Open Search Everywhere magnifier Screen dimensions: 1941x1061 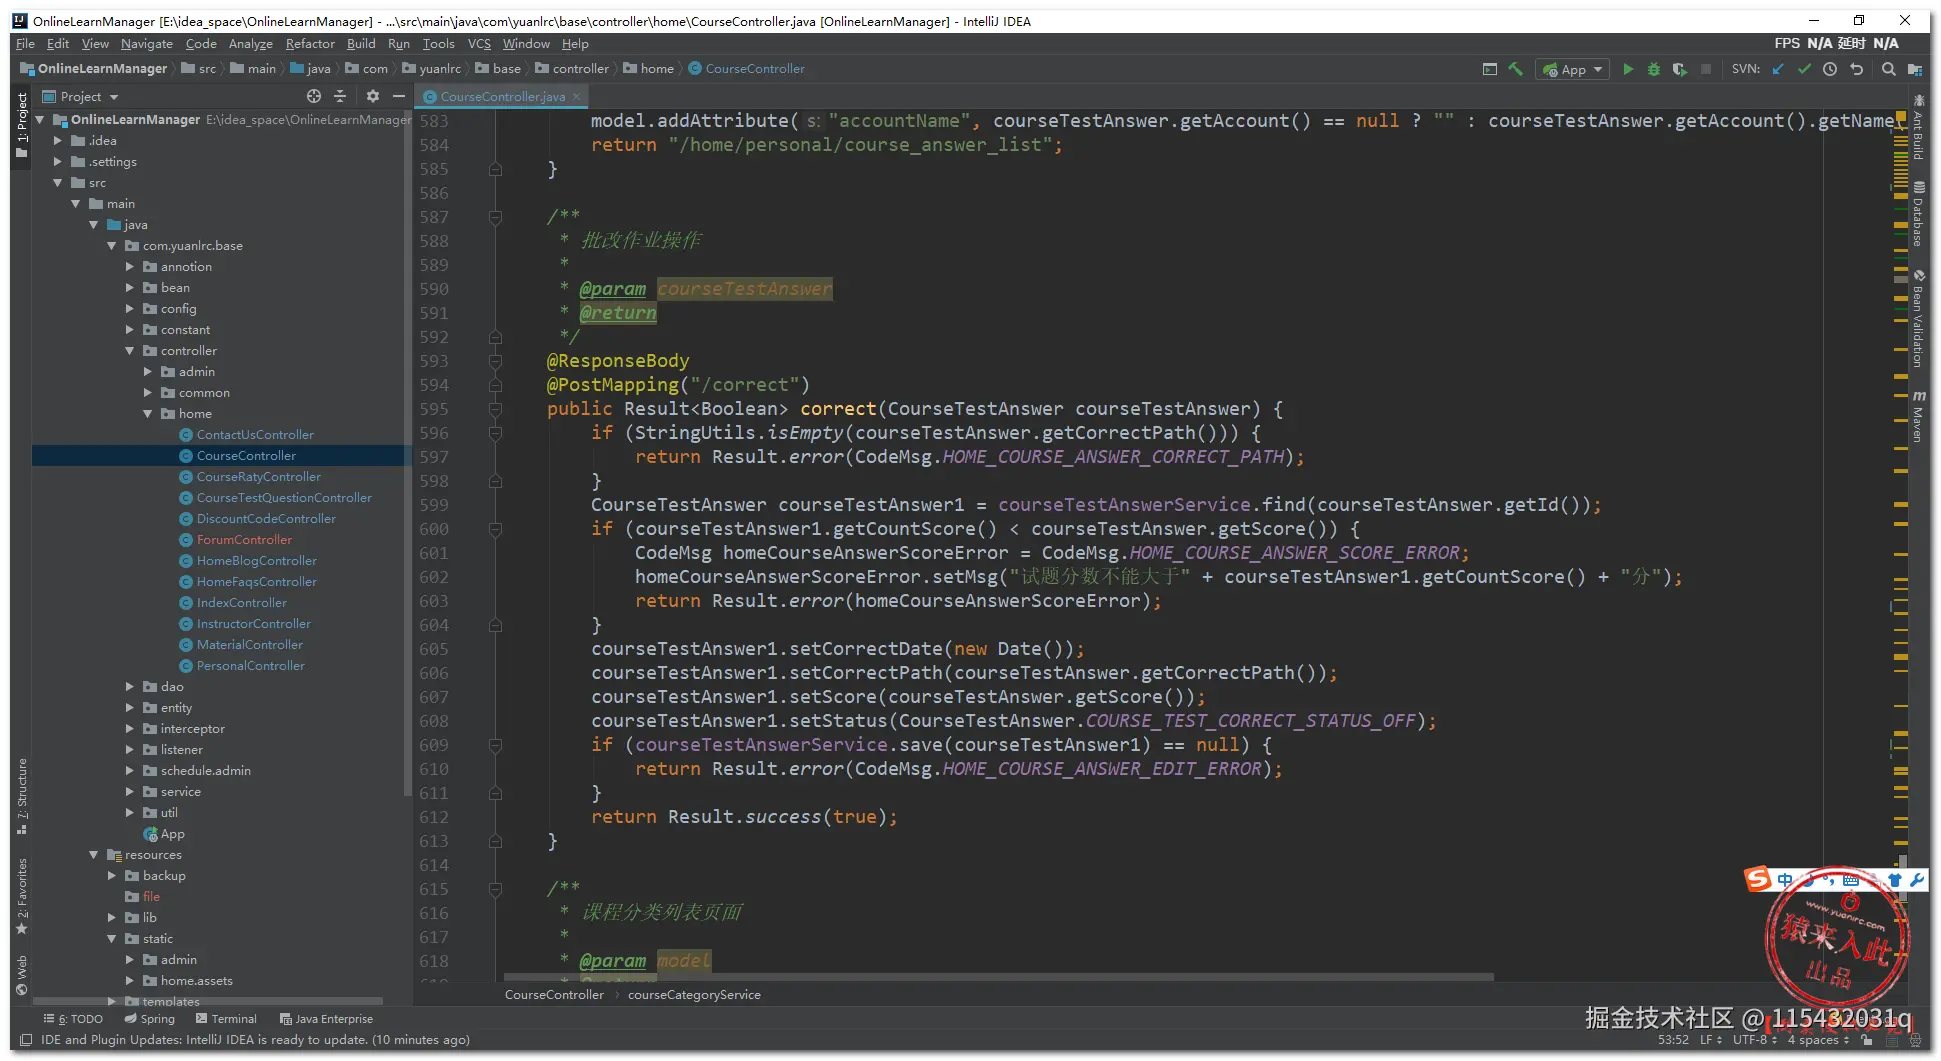(1888, 69)
